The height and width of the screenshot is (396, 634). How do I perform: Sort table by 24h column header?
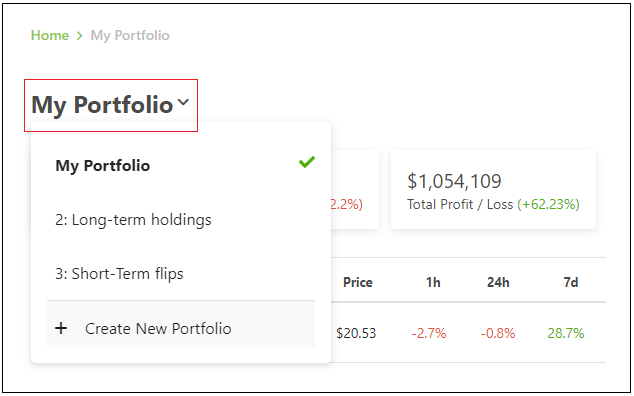click(498, 282)
